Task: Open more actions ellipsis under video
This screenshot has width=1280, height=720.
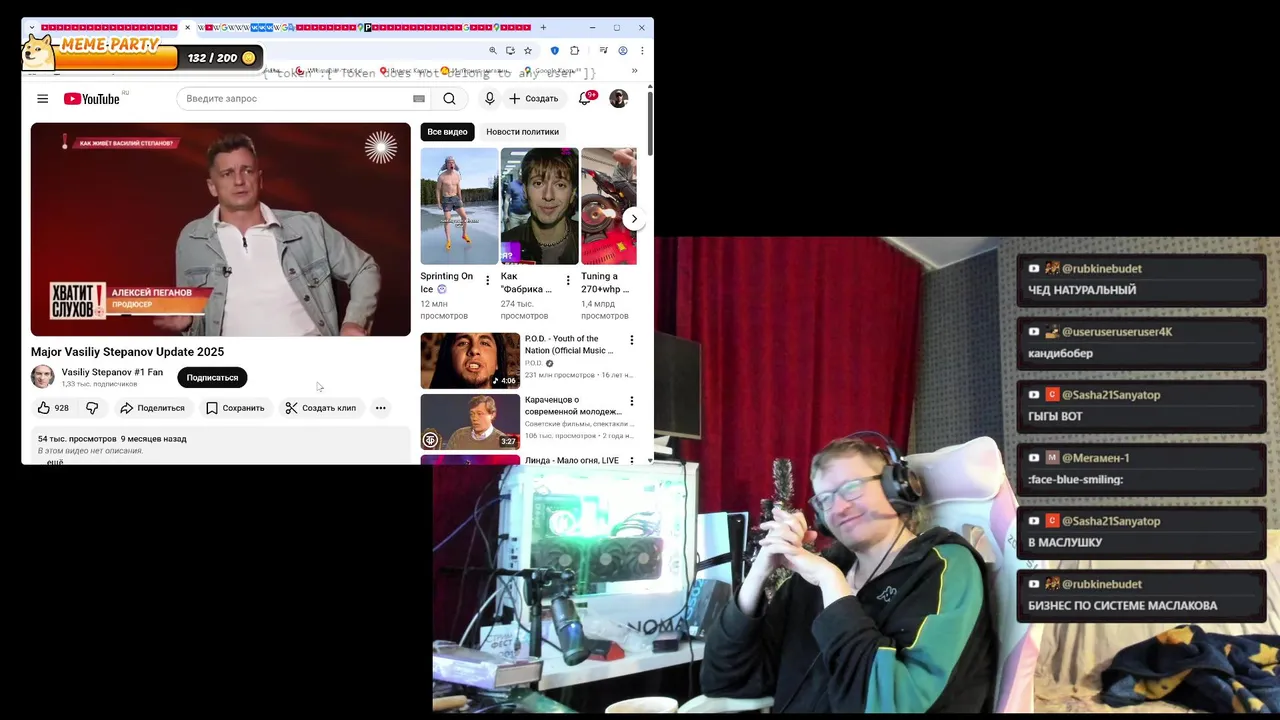Action: [x=380, y=408]
